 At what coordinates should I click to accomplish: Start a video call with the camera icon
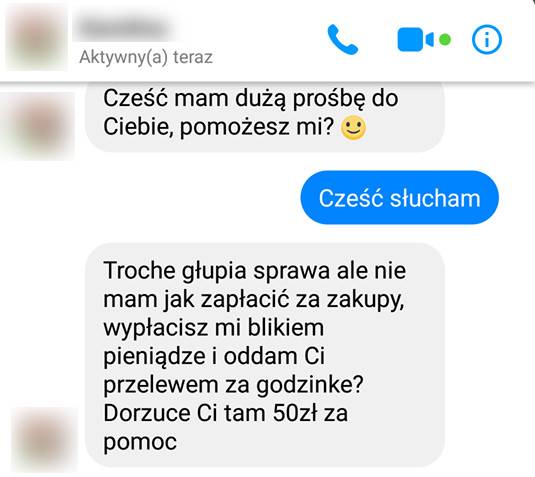(x=415, y=40)
